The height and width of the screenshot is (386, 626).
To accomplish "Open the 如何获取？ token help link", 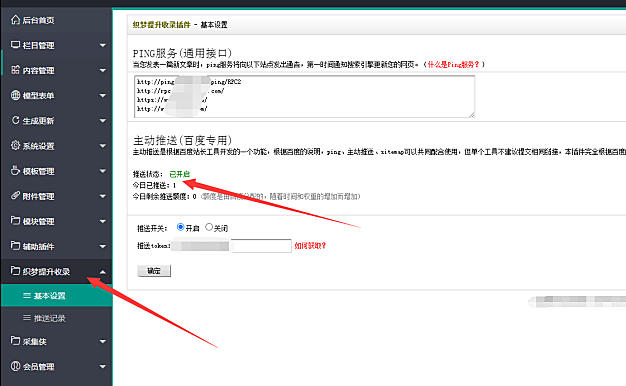I will 310,245.
